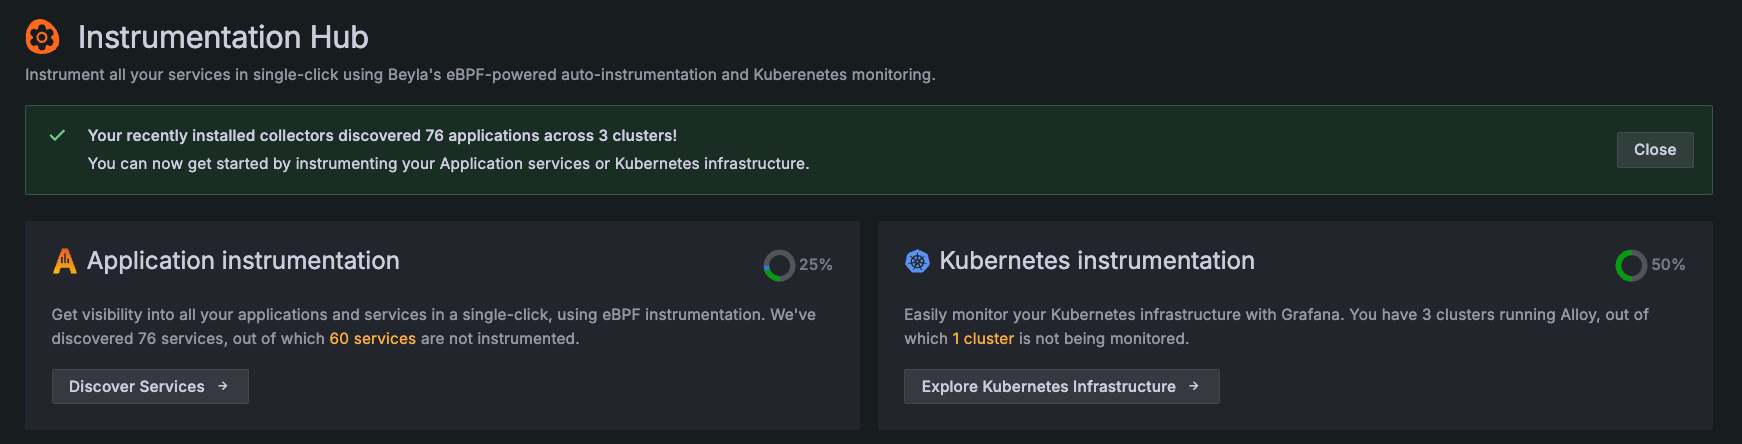Follow the orange "60 services" link
Image resolution: width=1742 pixels, height=444 pixels.
pyautogui.click(x=372, y=339)
